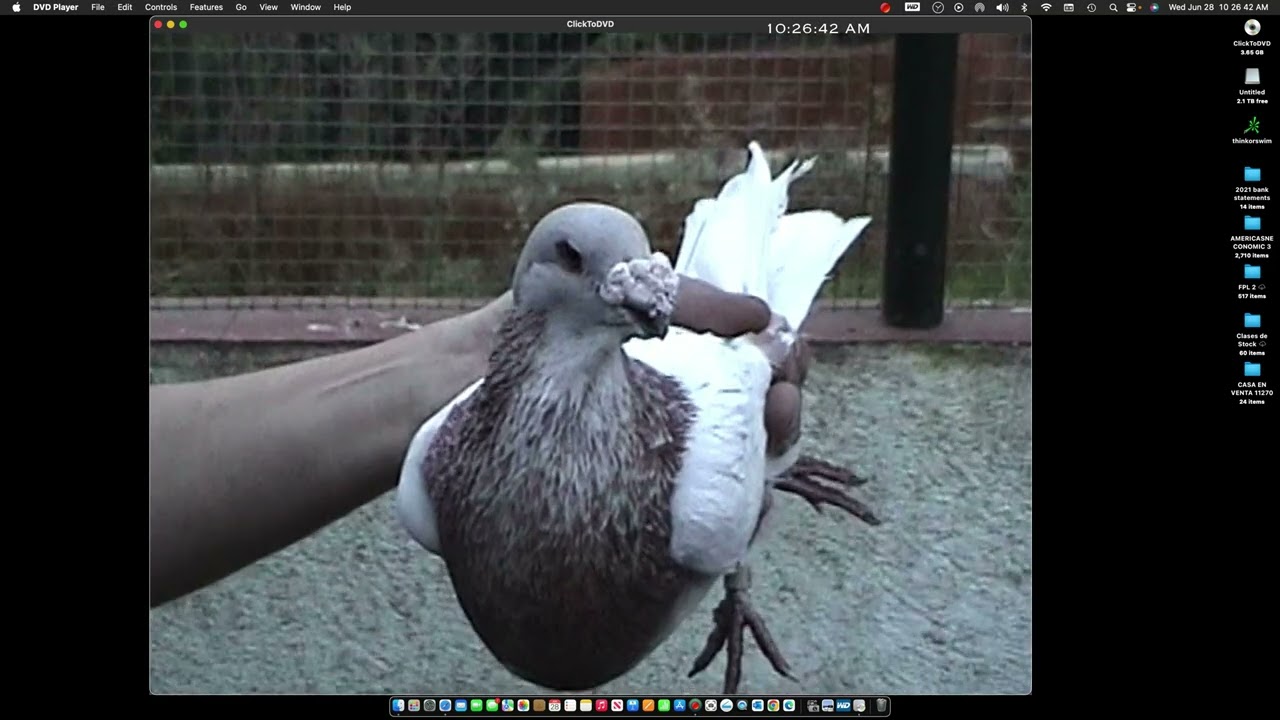Image resolution: width=1280 pixels, height=720 pixels.
Task: Open the Edit menu
Action: [x=125, y=7]
